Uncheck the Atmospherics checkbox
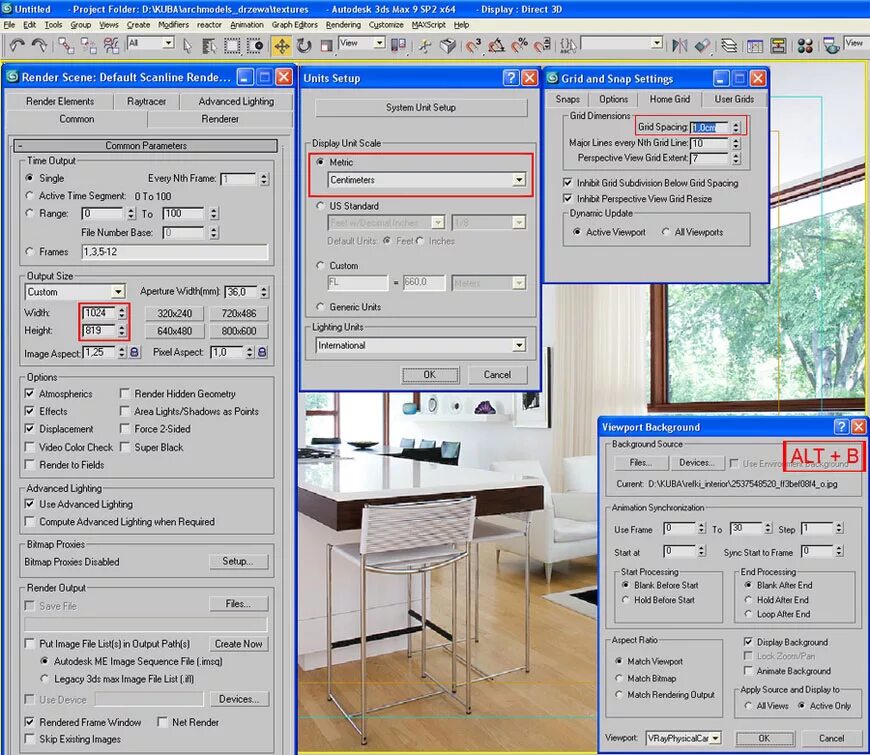The height and width of the screenshot is (755, 870). click(x=29, y=393)
